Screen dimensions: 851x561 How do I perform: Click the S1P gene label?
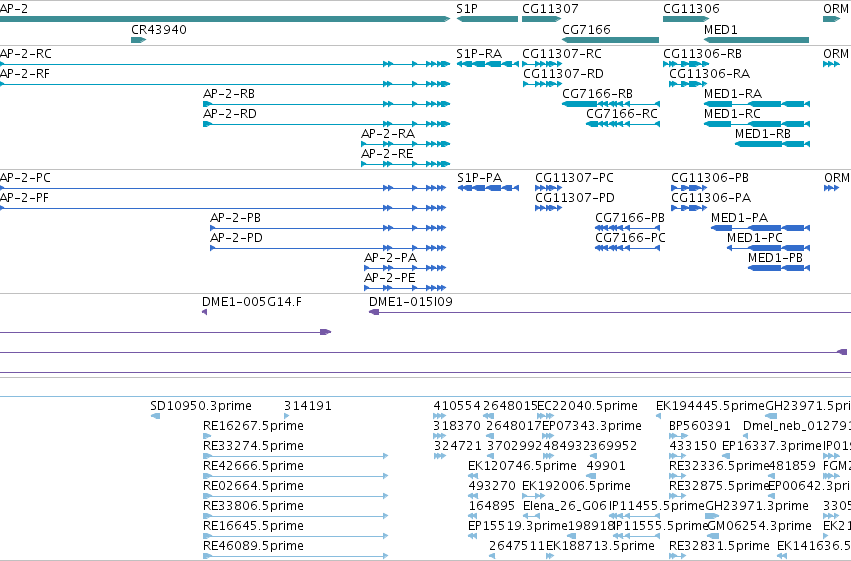coord(467,9)
